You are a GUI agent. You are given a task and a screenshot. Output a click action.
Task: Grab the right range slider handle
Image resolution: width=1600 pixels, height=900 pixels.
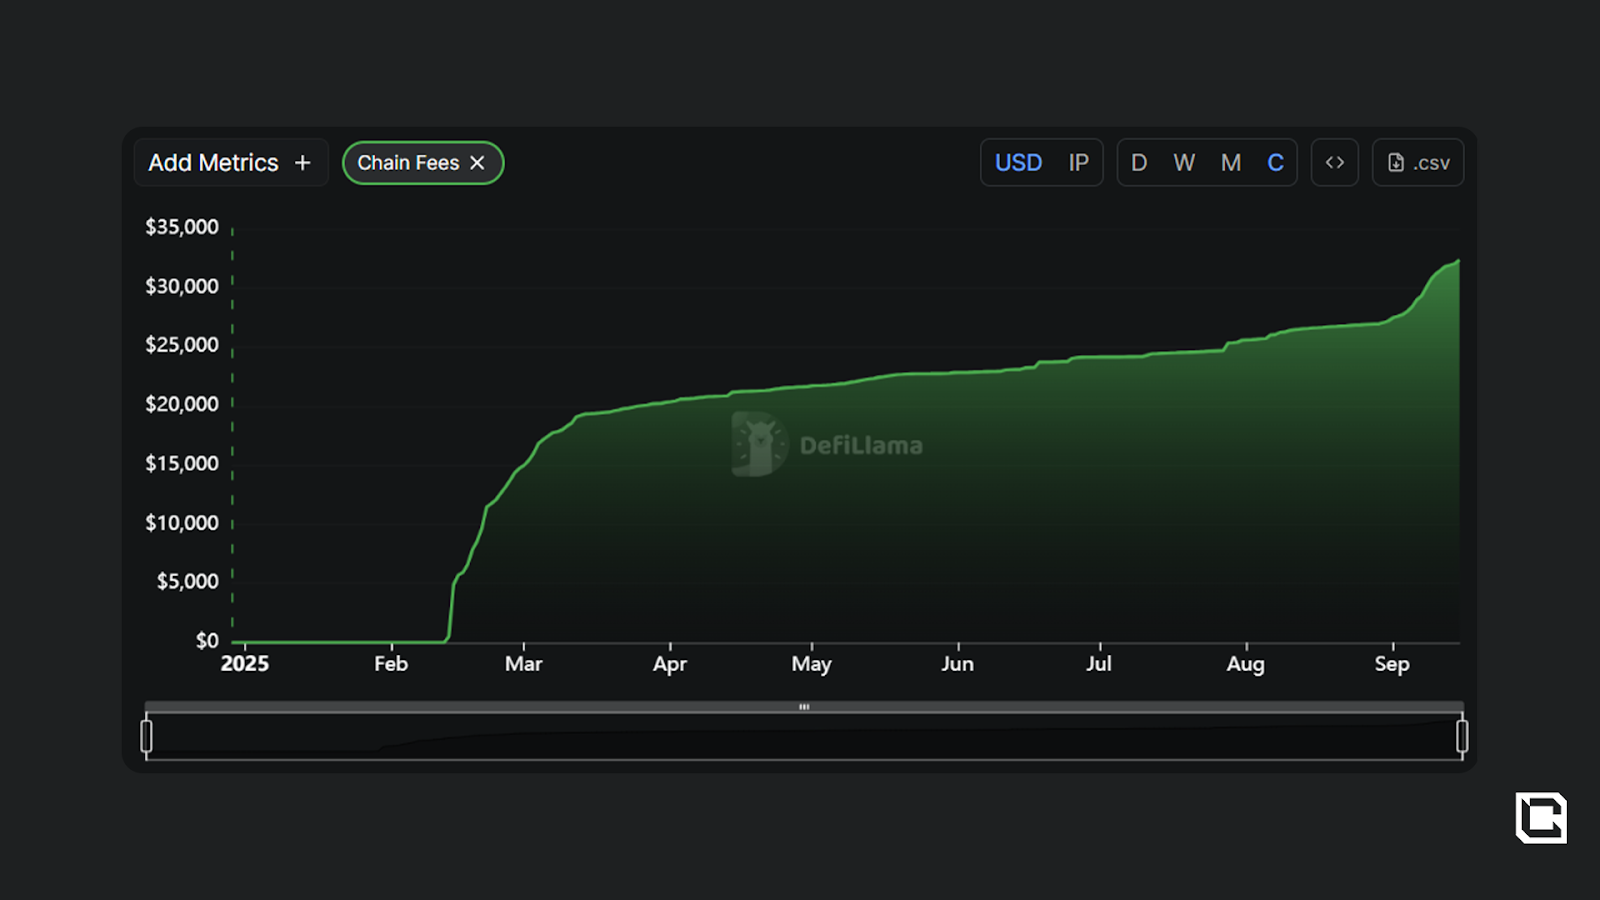[1462, 736]
